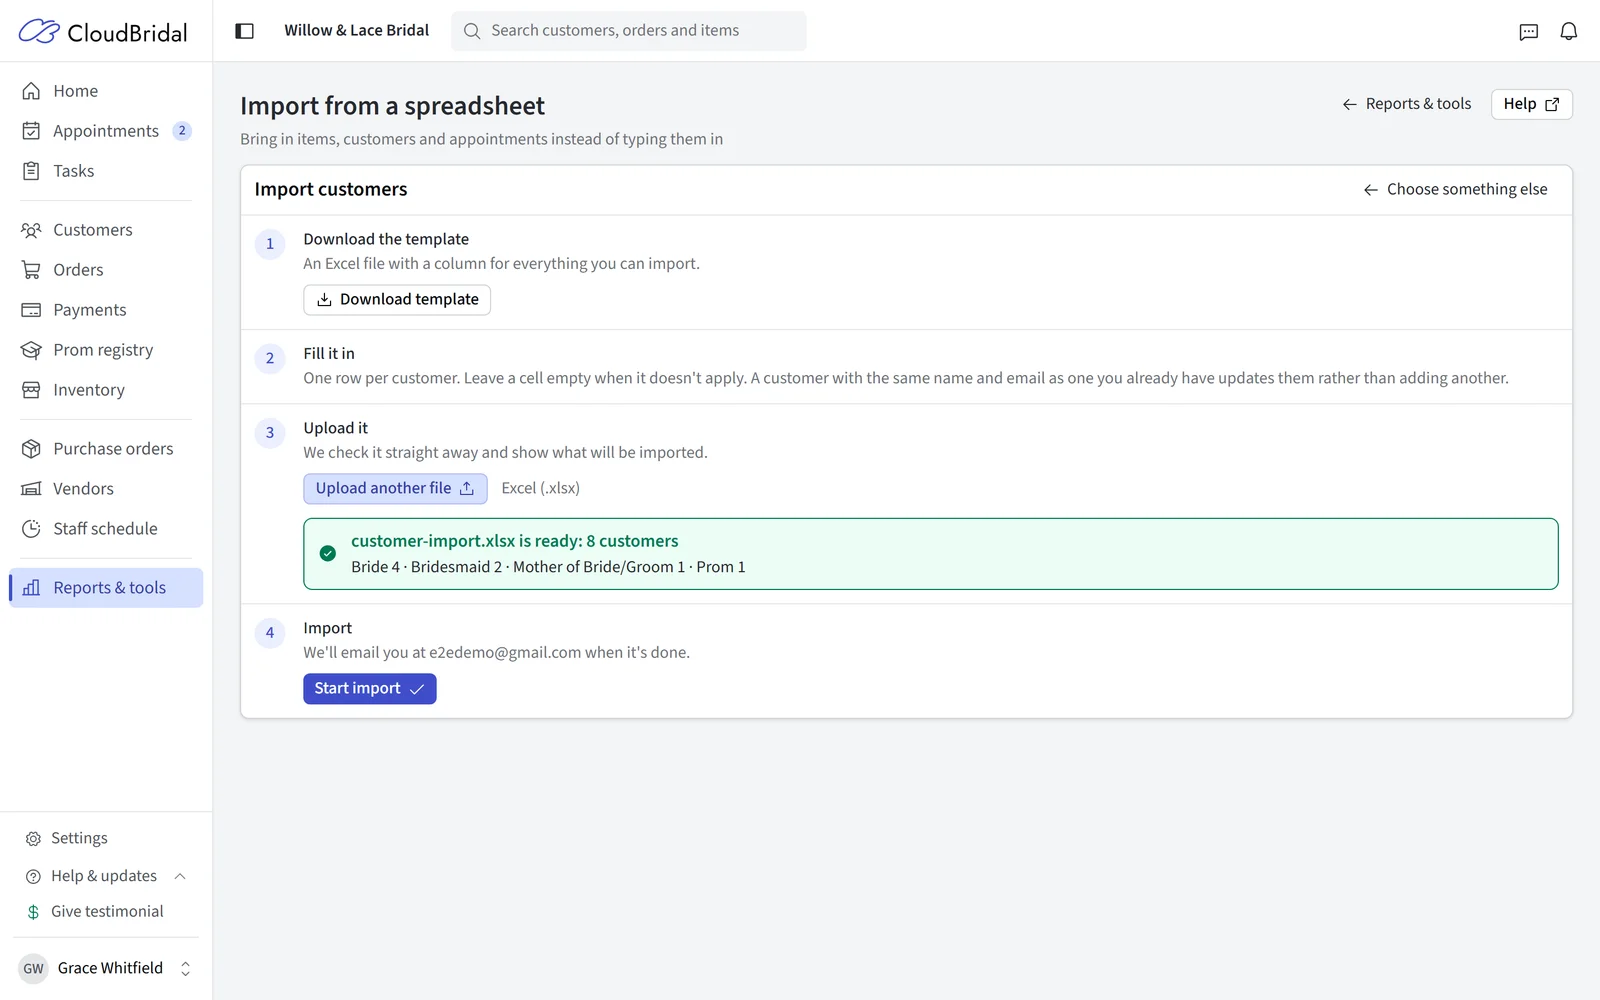Click the Give testimonial dollar icon
1600x1000 pixels.
click(x=33, y=912)
